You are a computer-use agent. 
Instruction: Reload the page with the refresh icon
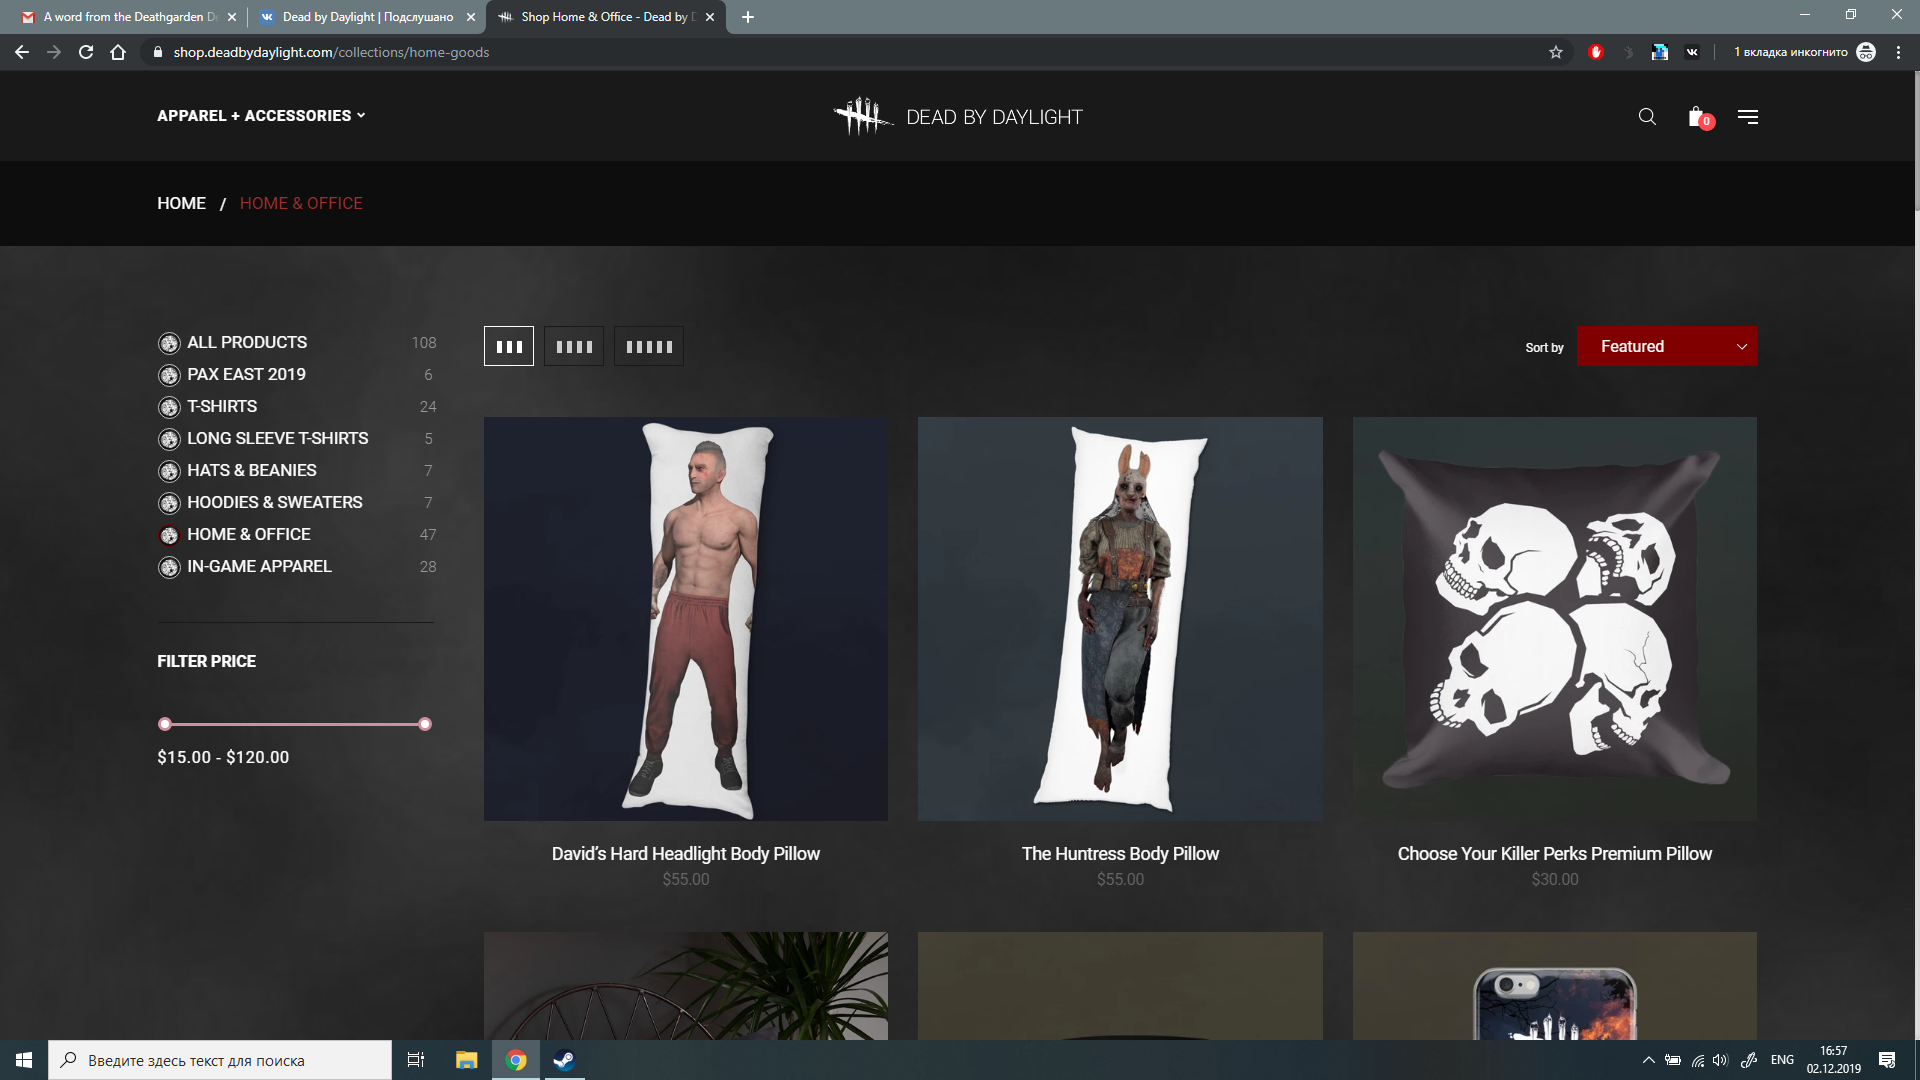pyautogui.click(x=86, y=52)
